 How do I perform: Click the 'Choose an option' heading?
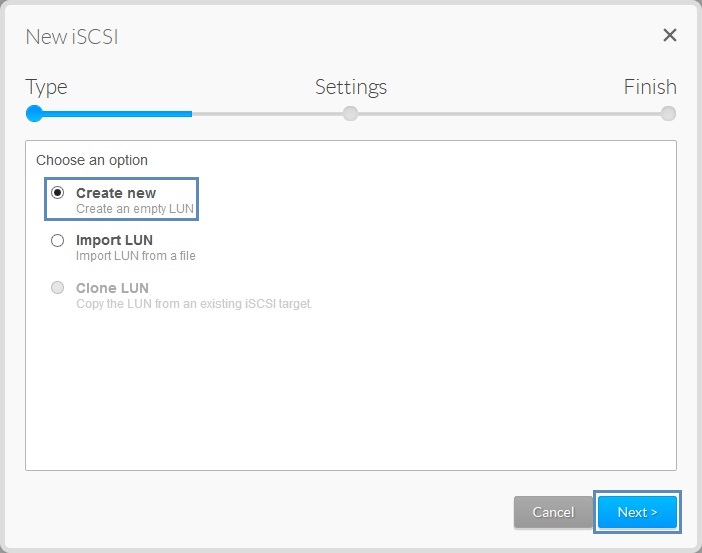92,160
